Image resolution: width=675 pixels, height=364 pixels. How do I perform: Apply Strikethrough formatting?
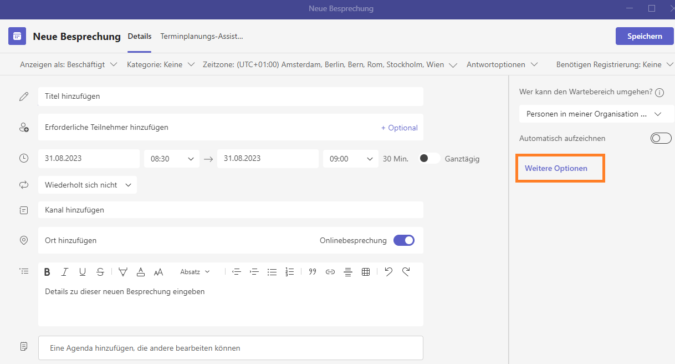click(100, 272)
